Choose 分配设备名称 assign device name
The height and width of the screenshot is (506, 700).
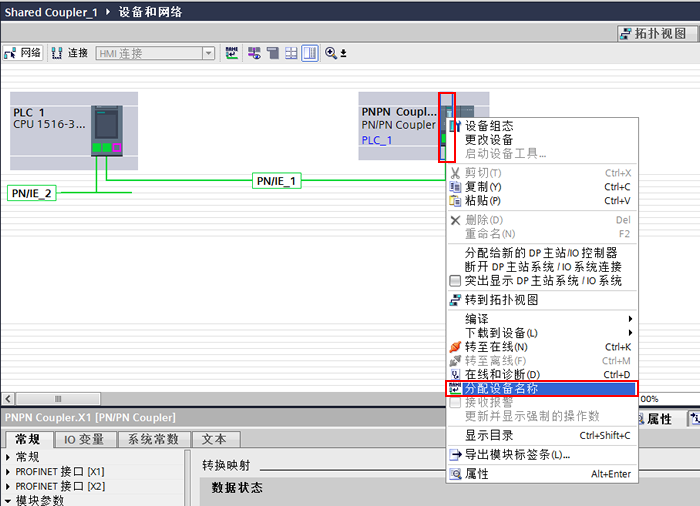coord(542,389)
